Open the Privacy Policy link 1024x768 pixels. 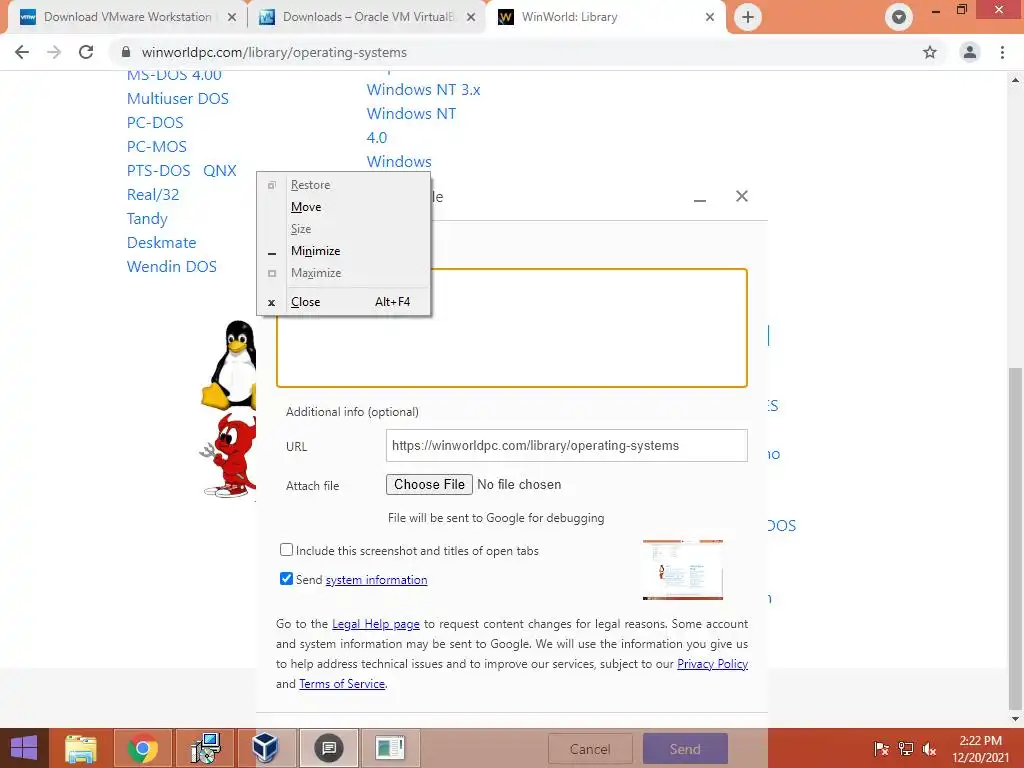[x=712, y=664]
